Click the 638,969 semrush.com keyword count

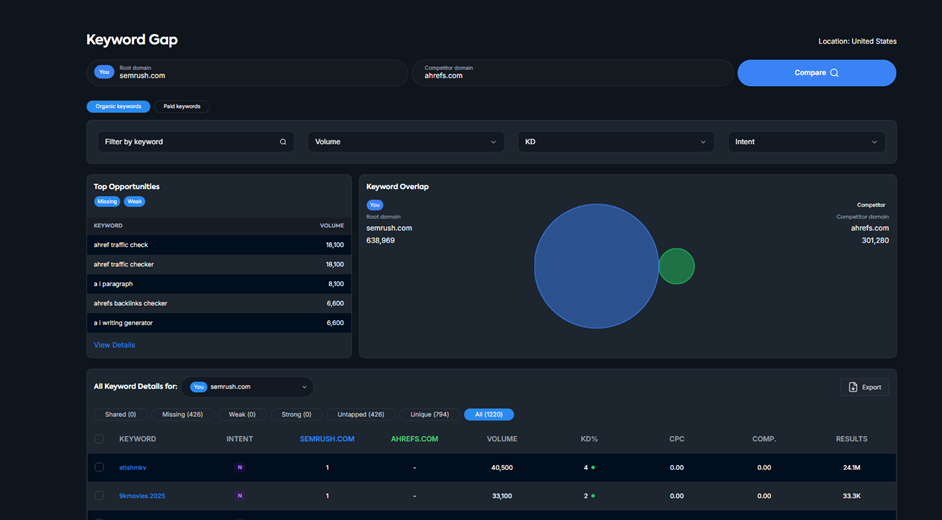[380, 240]
